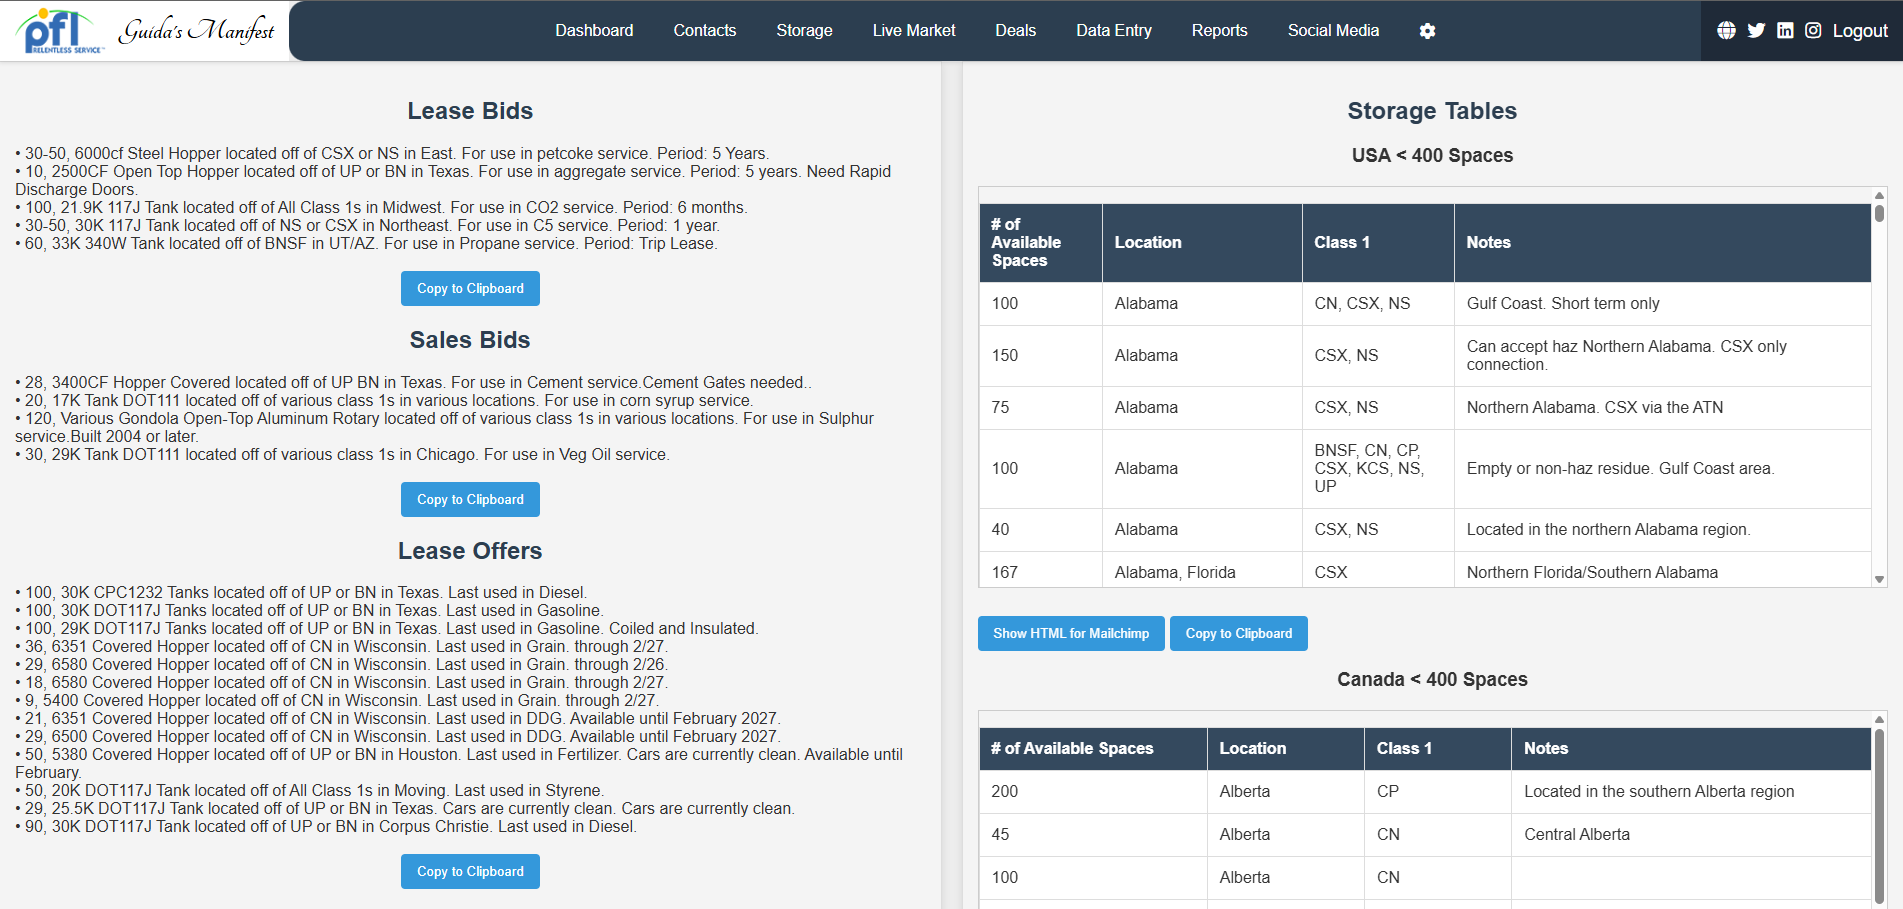
Task: Log out via Logout link
Action: click(x=1860, y=31)
